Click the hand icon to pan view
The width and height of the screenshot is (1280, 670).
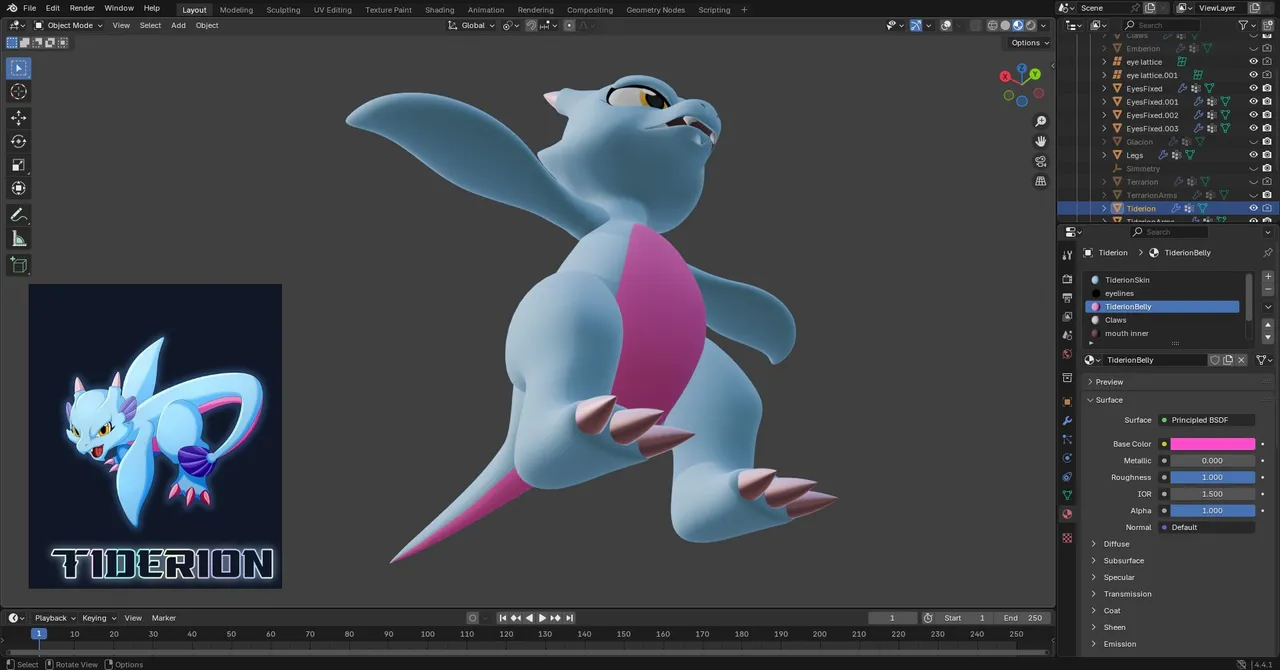click(1040, 142)
